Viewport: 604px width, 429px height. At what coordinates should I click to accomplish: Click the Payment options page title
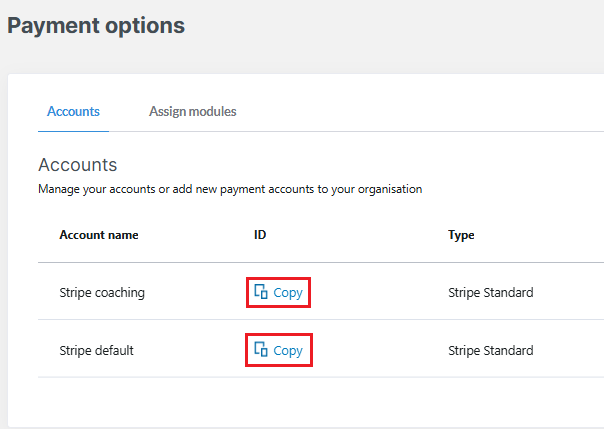coord(96,26)
